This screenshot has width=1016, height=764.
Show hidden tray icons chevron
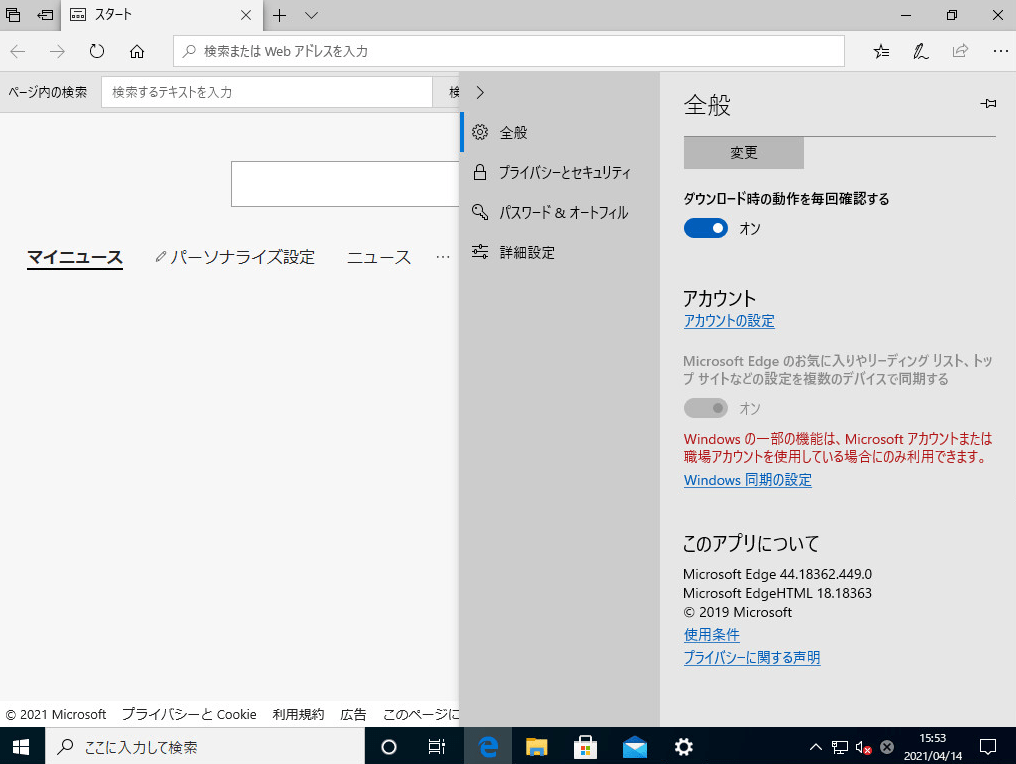coord(816,747)
